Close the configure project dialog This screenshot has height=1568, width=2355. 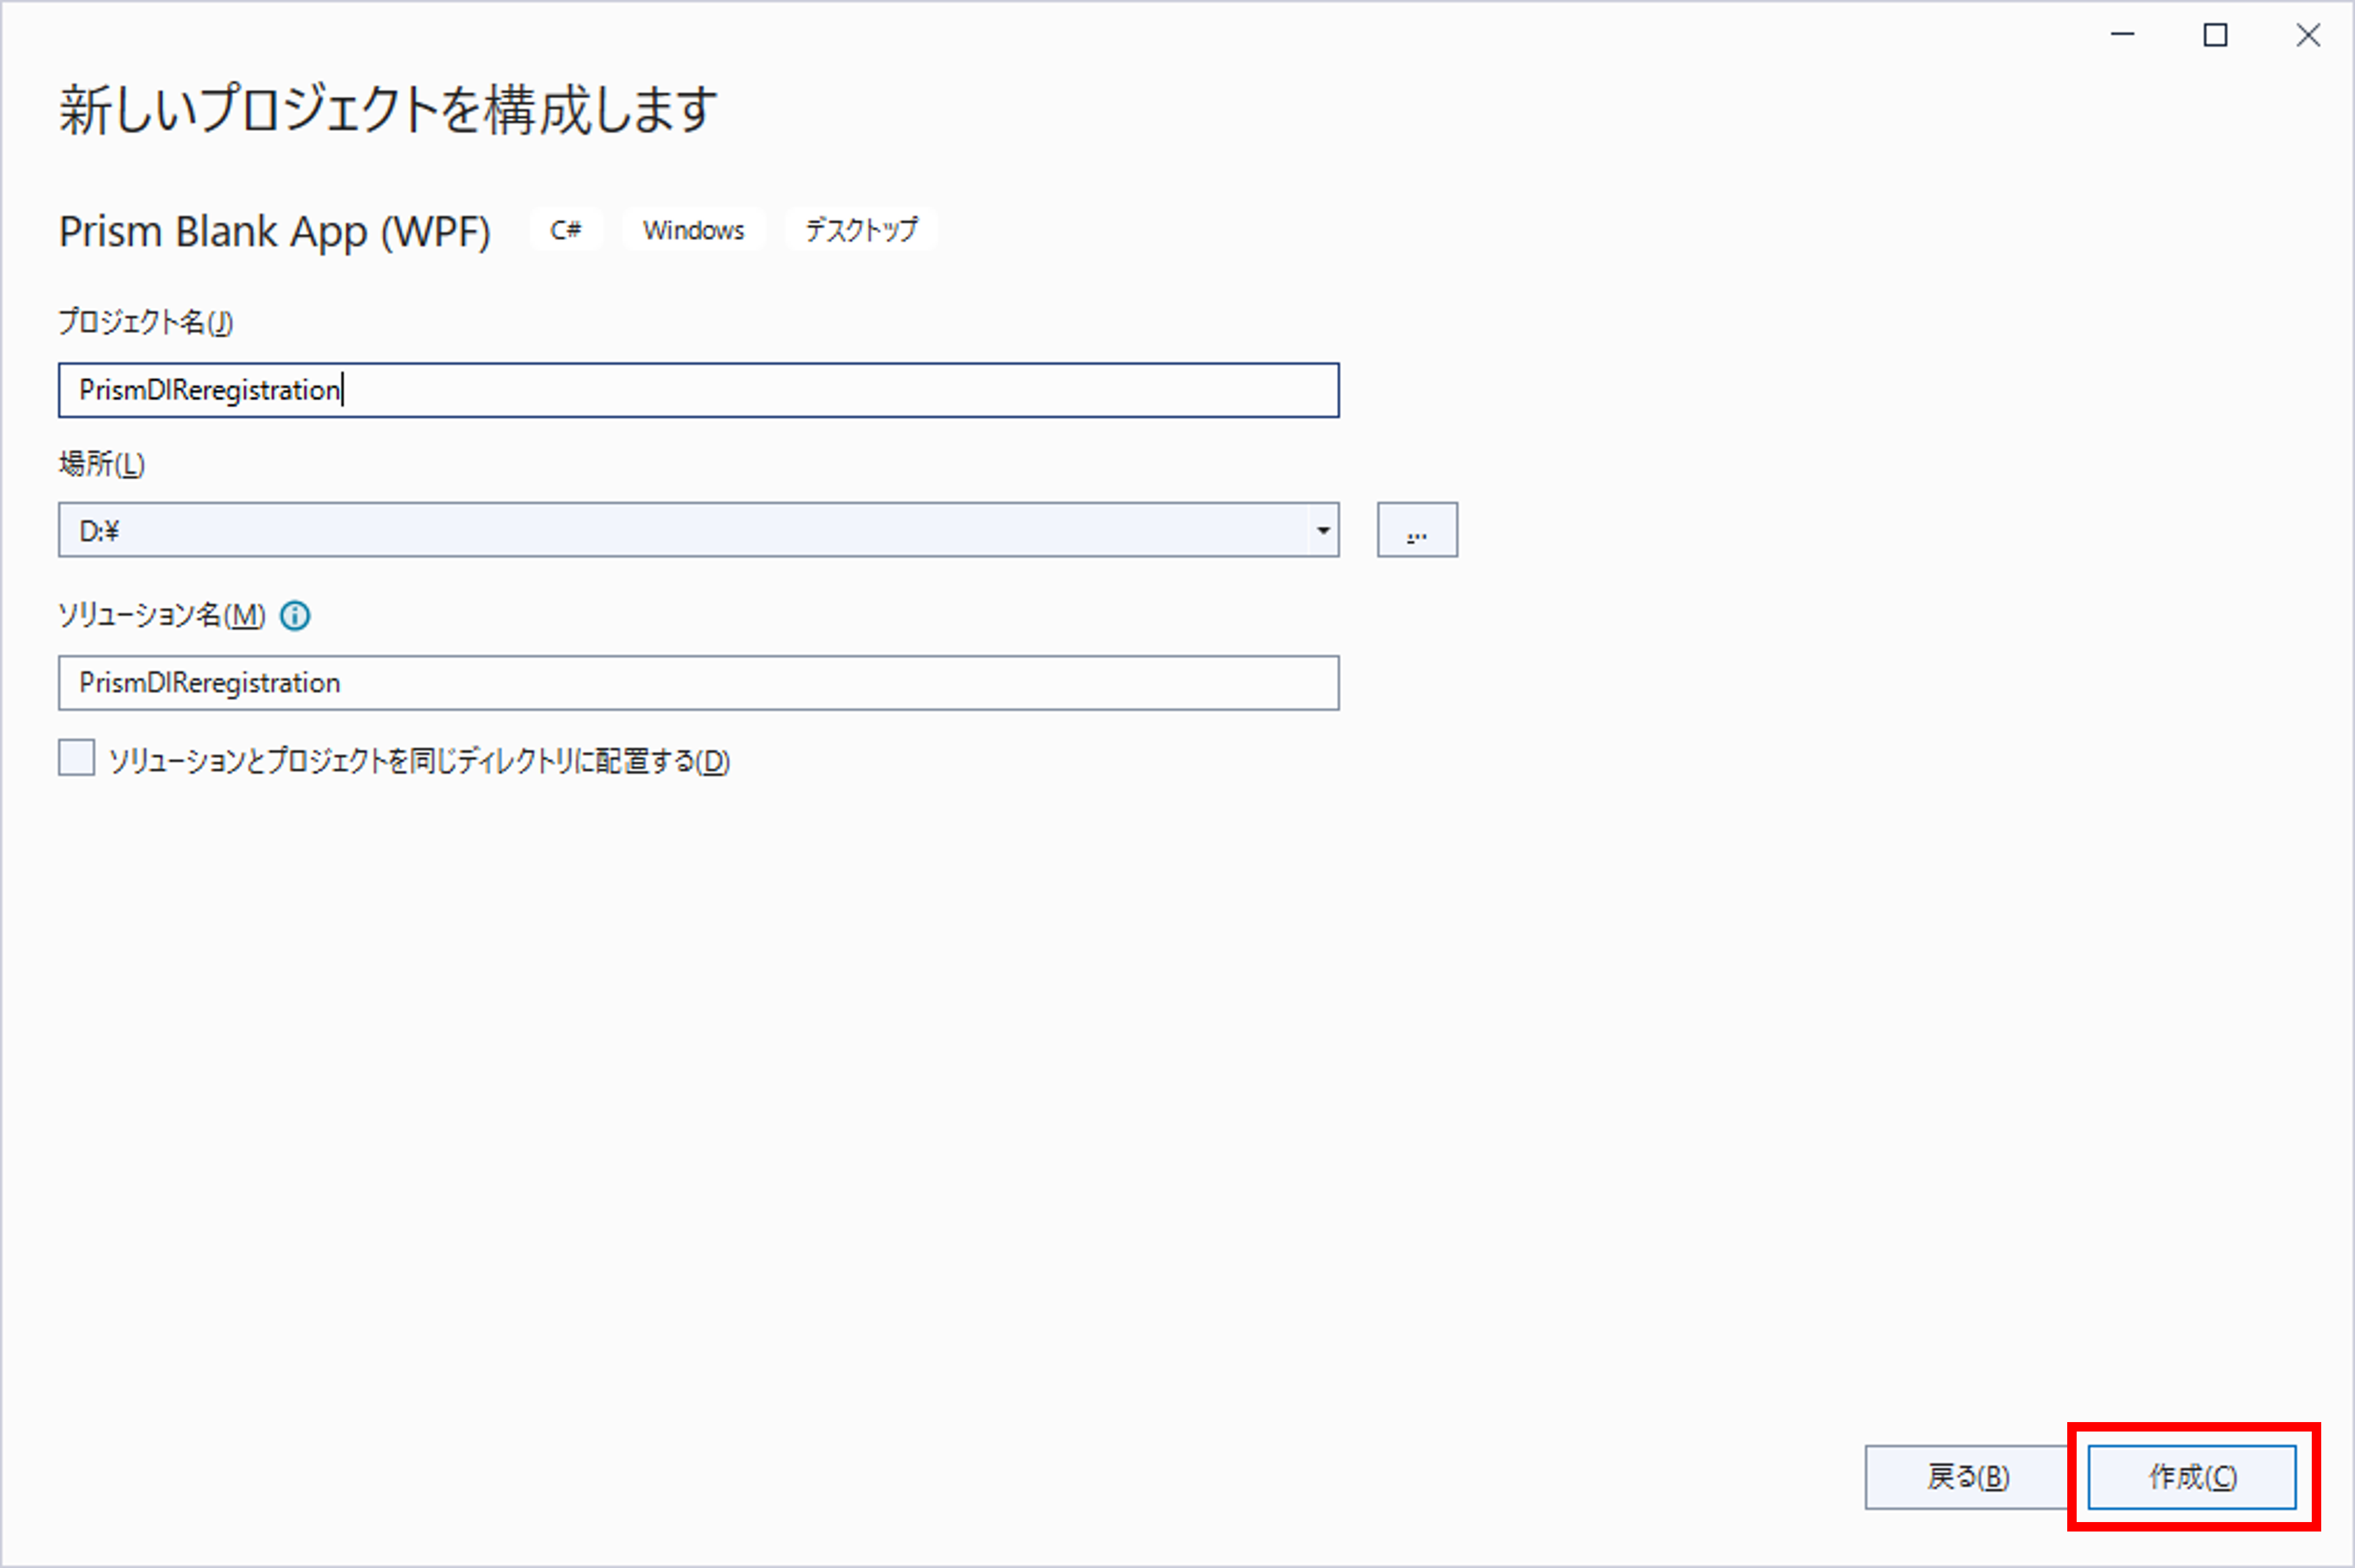[x=2308, y=35]
